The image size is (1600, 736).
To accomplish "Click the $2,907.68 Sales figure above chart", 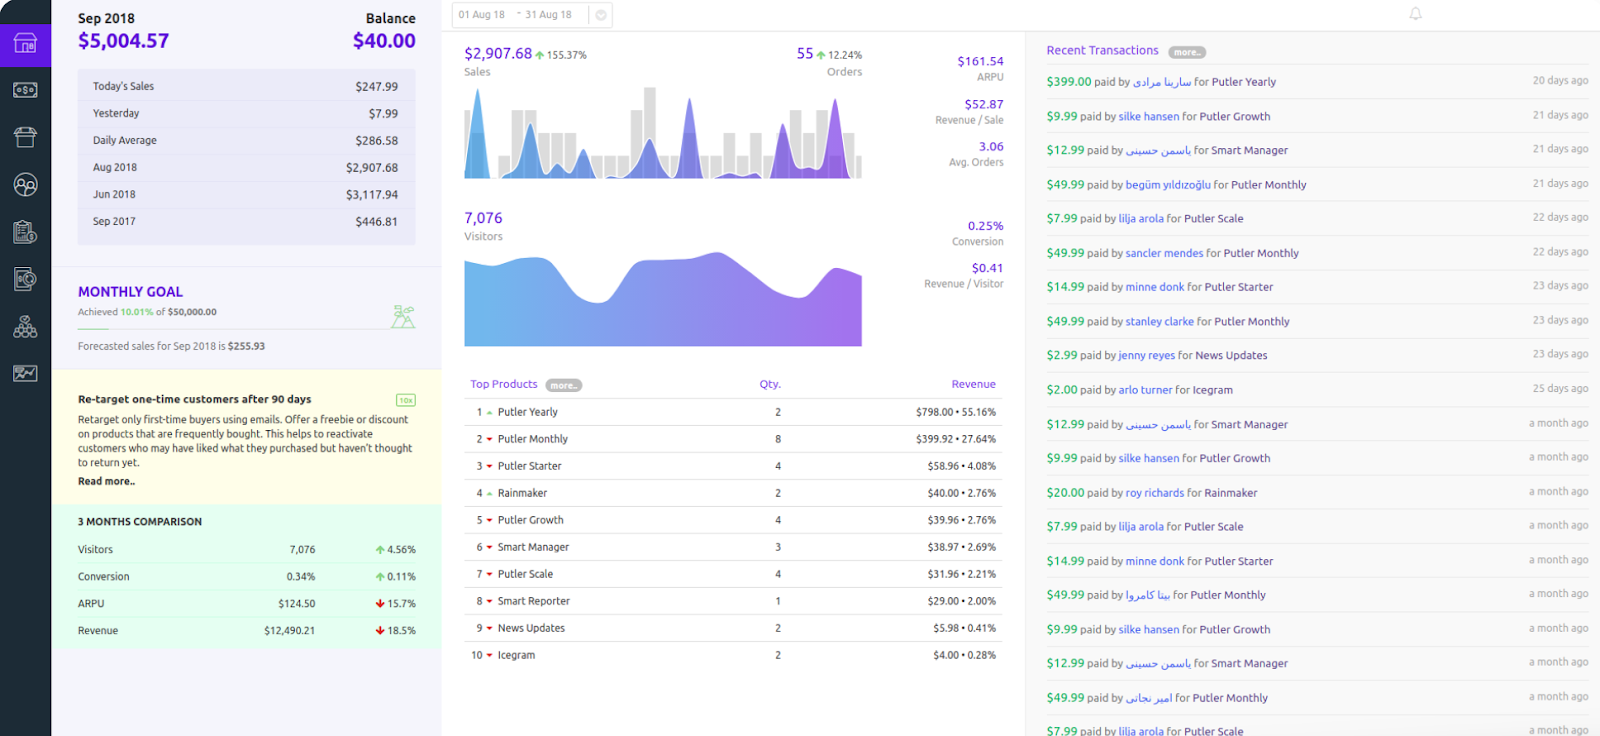I will coord(498,53).
